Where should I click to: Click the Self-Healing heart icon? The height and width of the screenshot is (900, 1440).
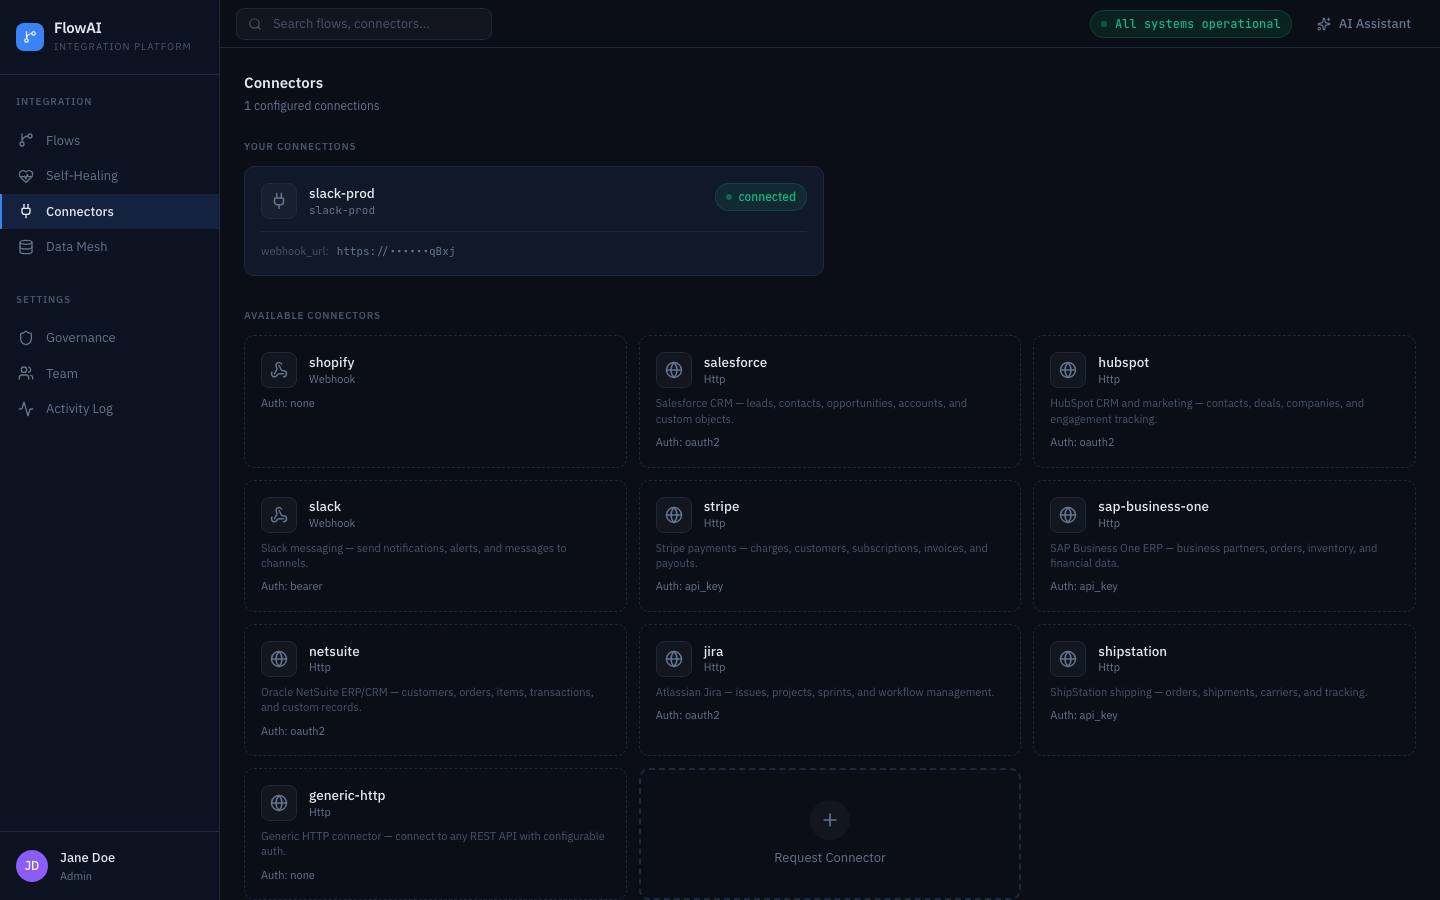click(x=26, y=175)
